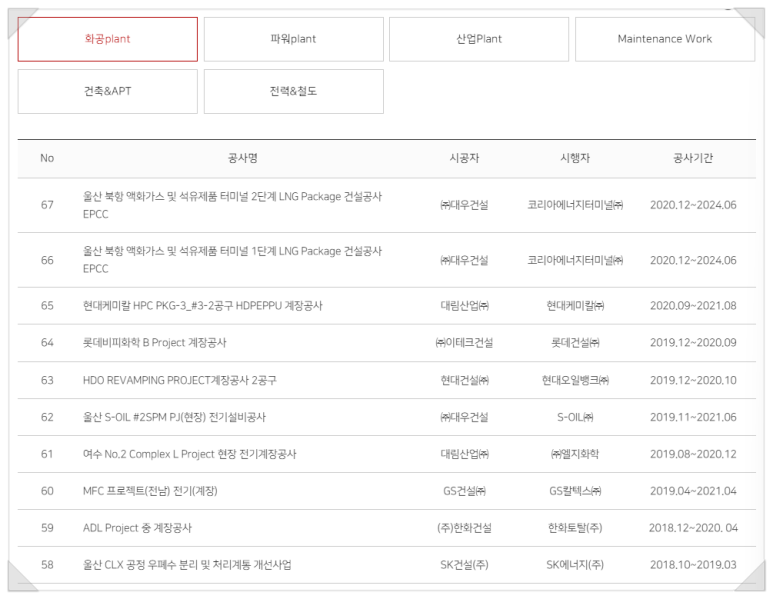The width and height of the screenshot is (773, 599).
Task: Select 롯데비피화학 B Project 계장공사
Action: pyautogui.click(x=154, y=343)
